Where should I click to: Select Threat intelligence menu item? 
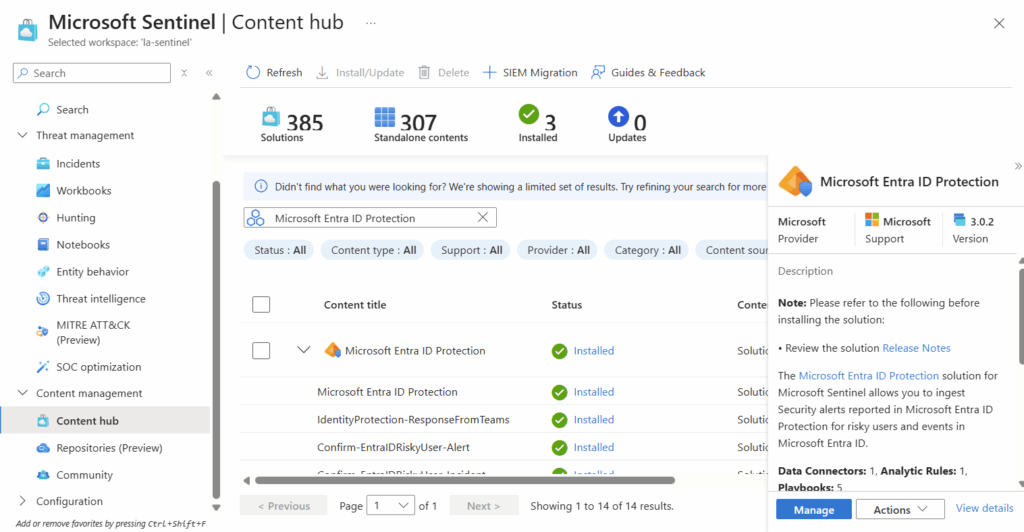point(101,298)
